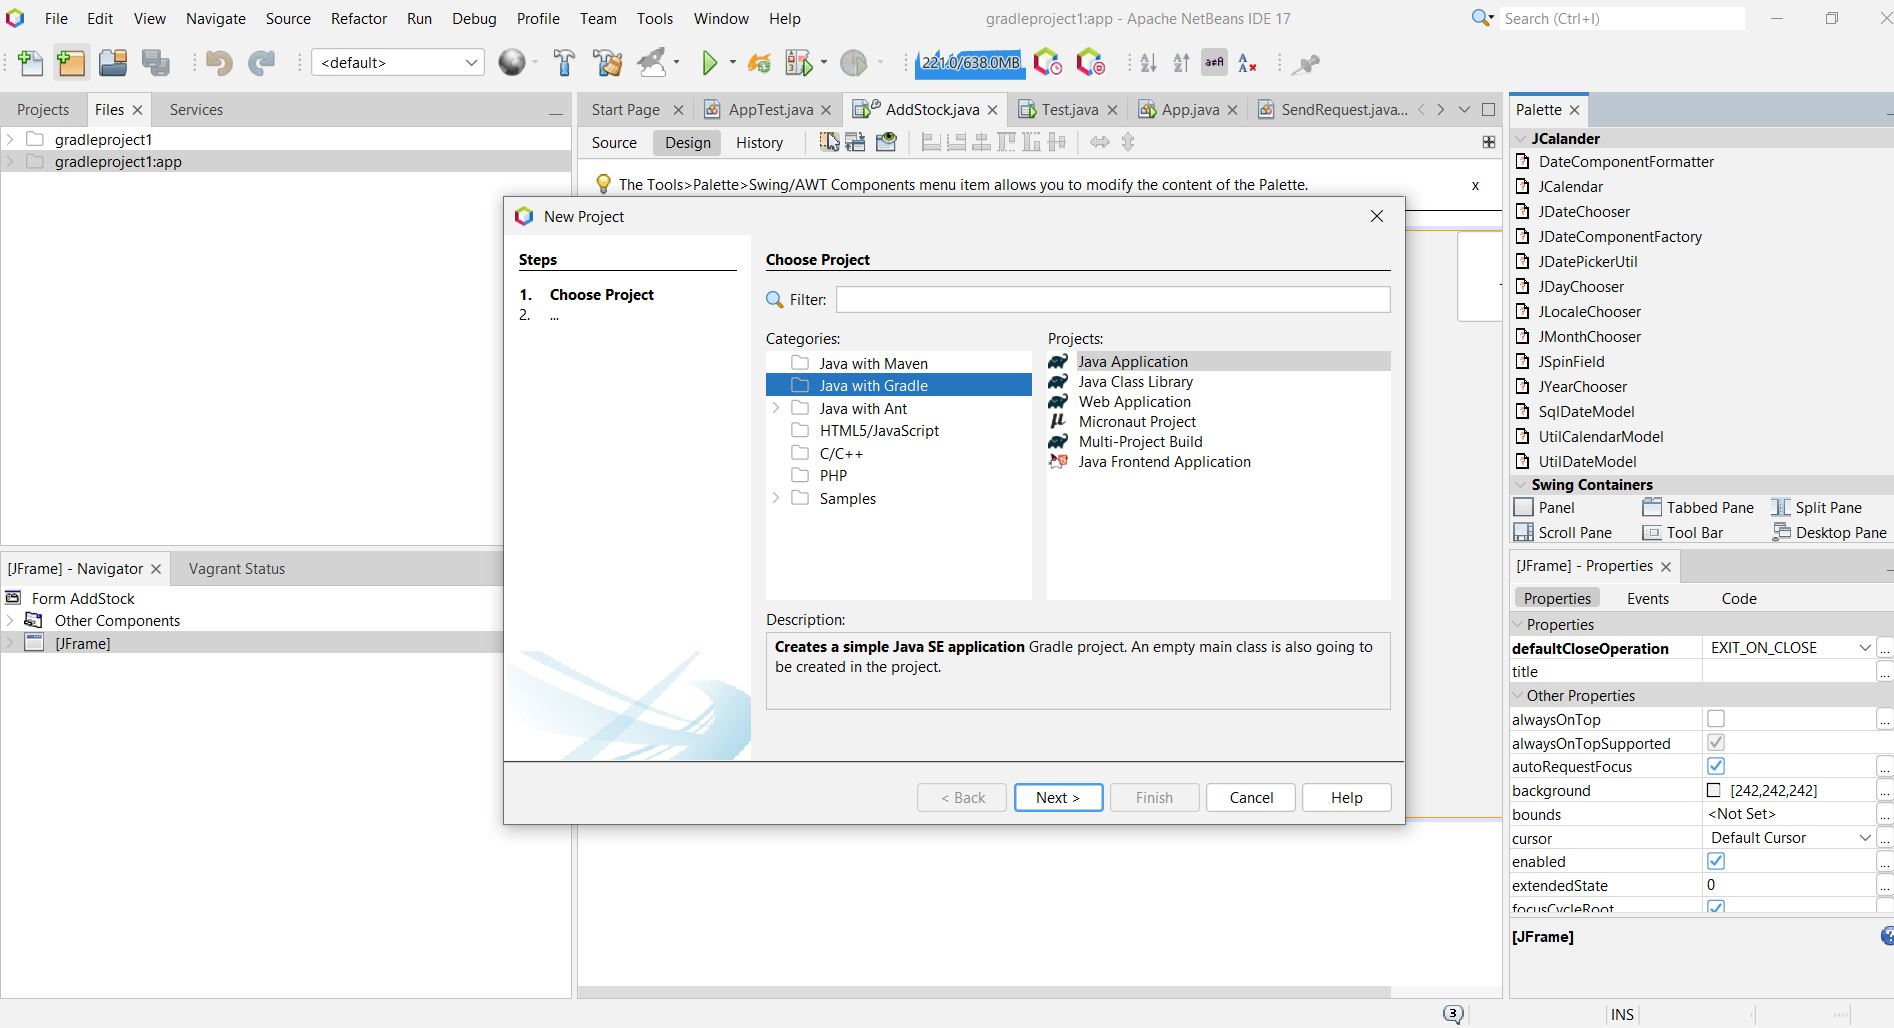
Task: Click the memory usage garbage-collect indicator
Action: click(x=970, y=63)
